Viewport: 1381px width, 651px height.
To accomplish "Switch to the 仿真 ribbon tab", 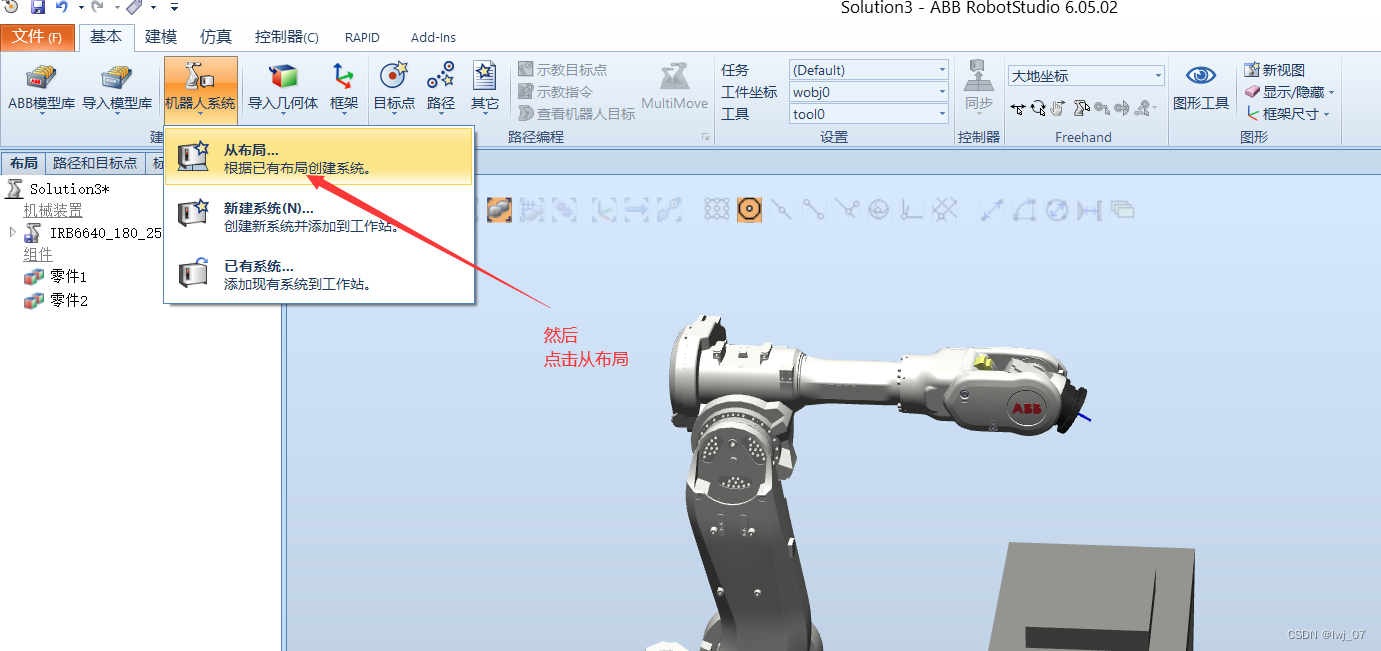I will click(216, 37).
